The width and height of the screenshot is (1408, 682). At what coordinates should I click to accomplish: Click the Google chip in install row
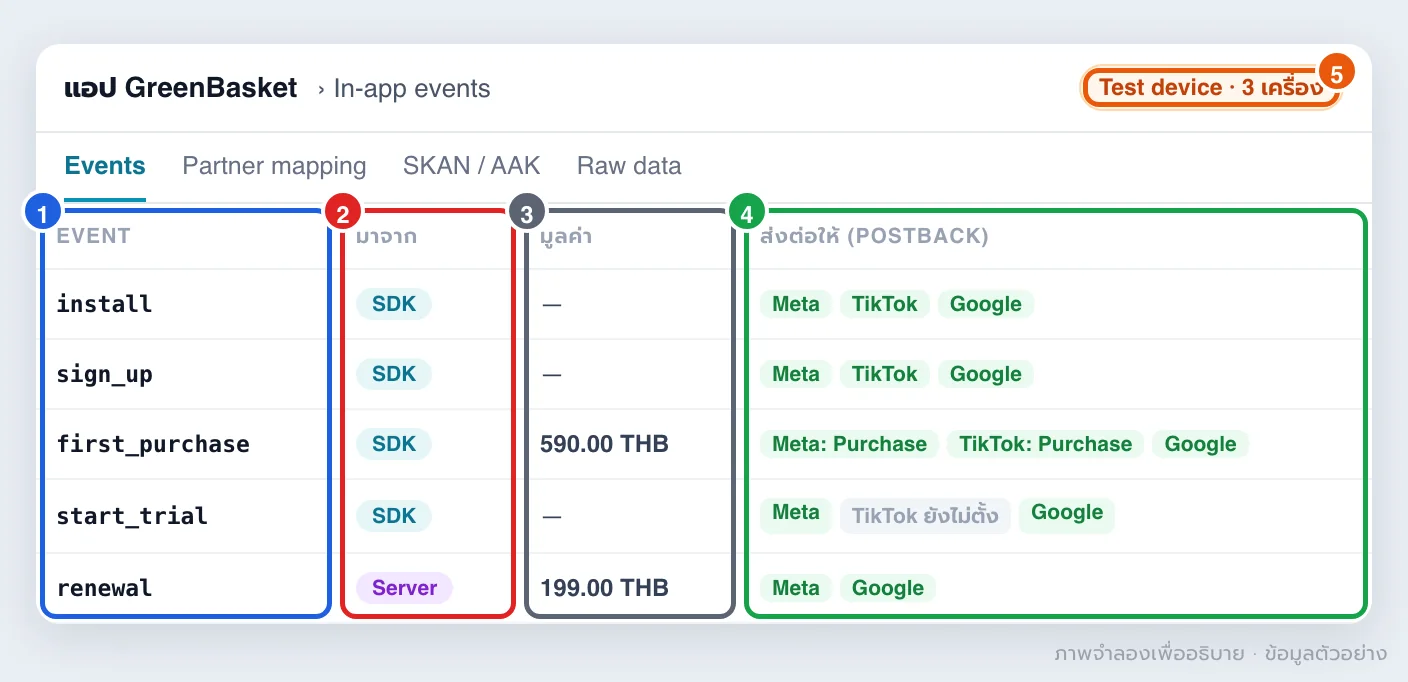coord(986,304)
